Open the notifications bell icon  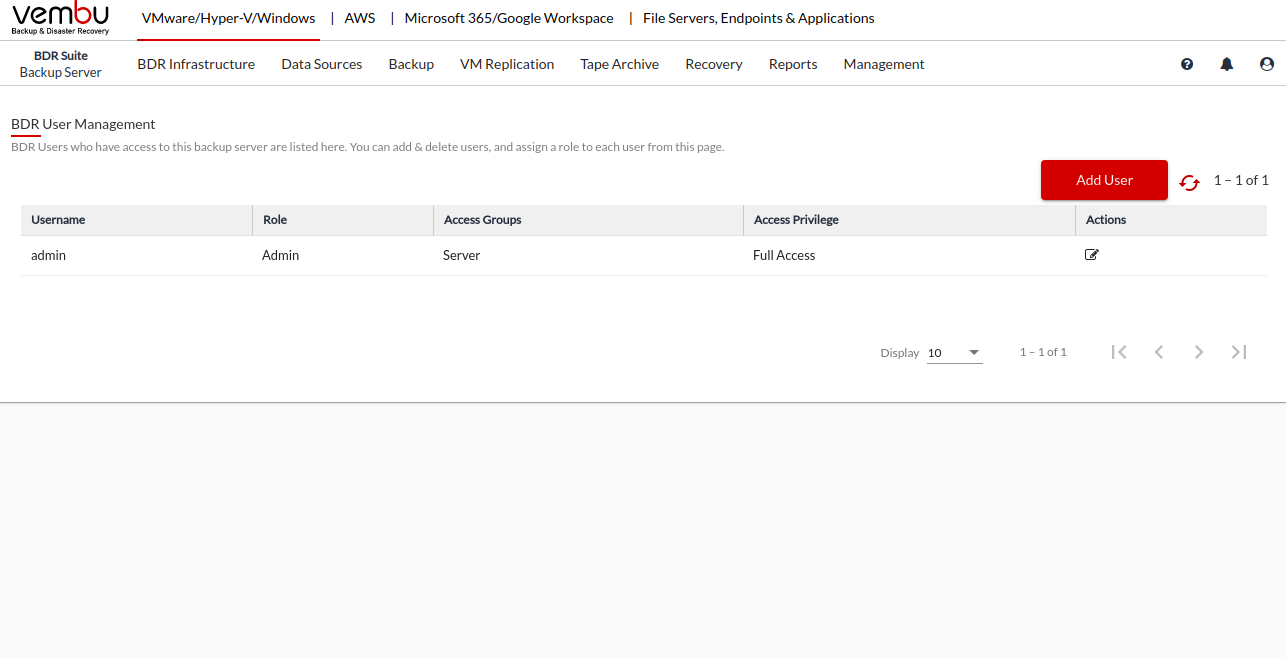coord(1227,64)
